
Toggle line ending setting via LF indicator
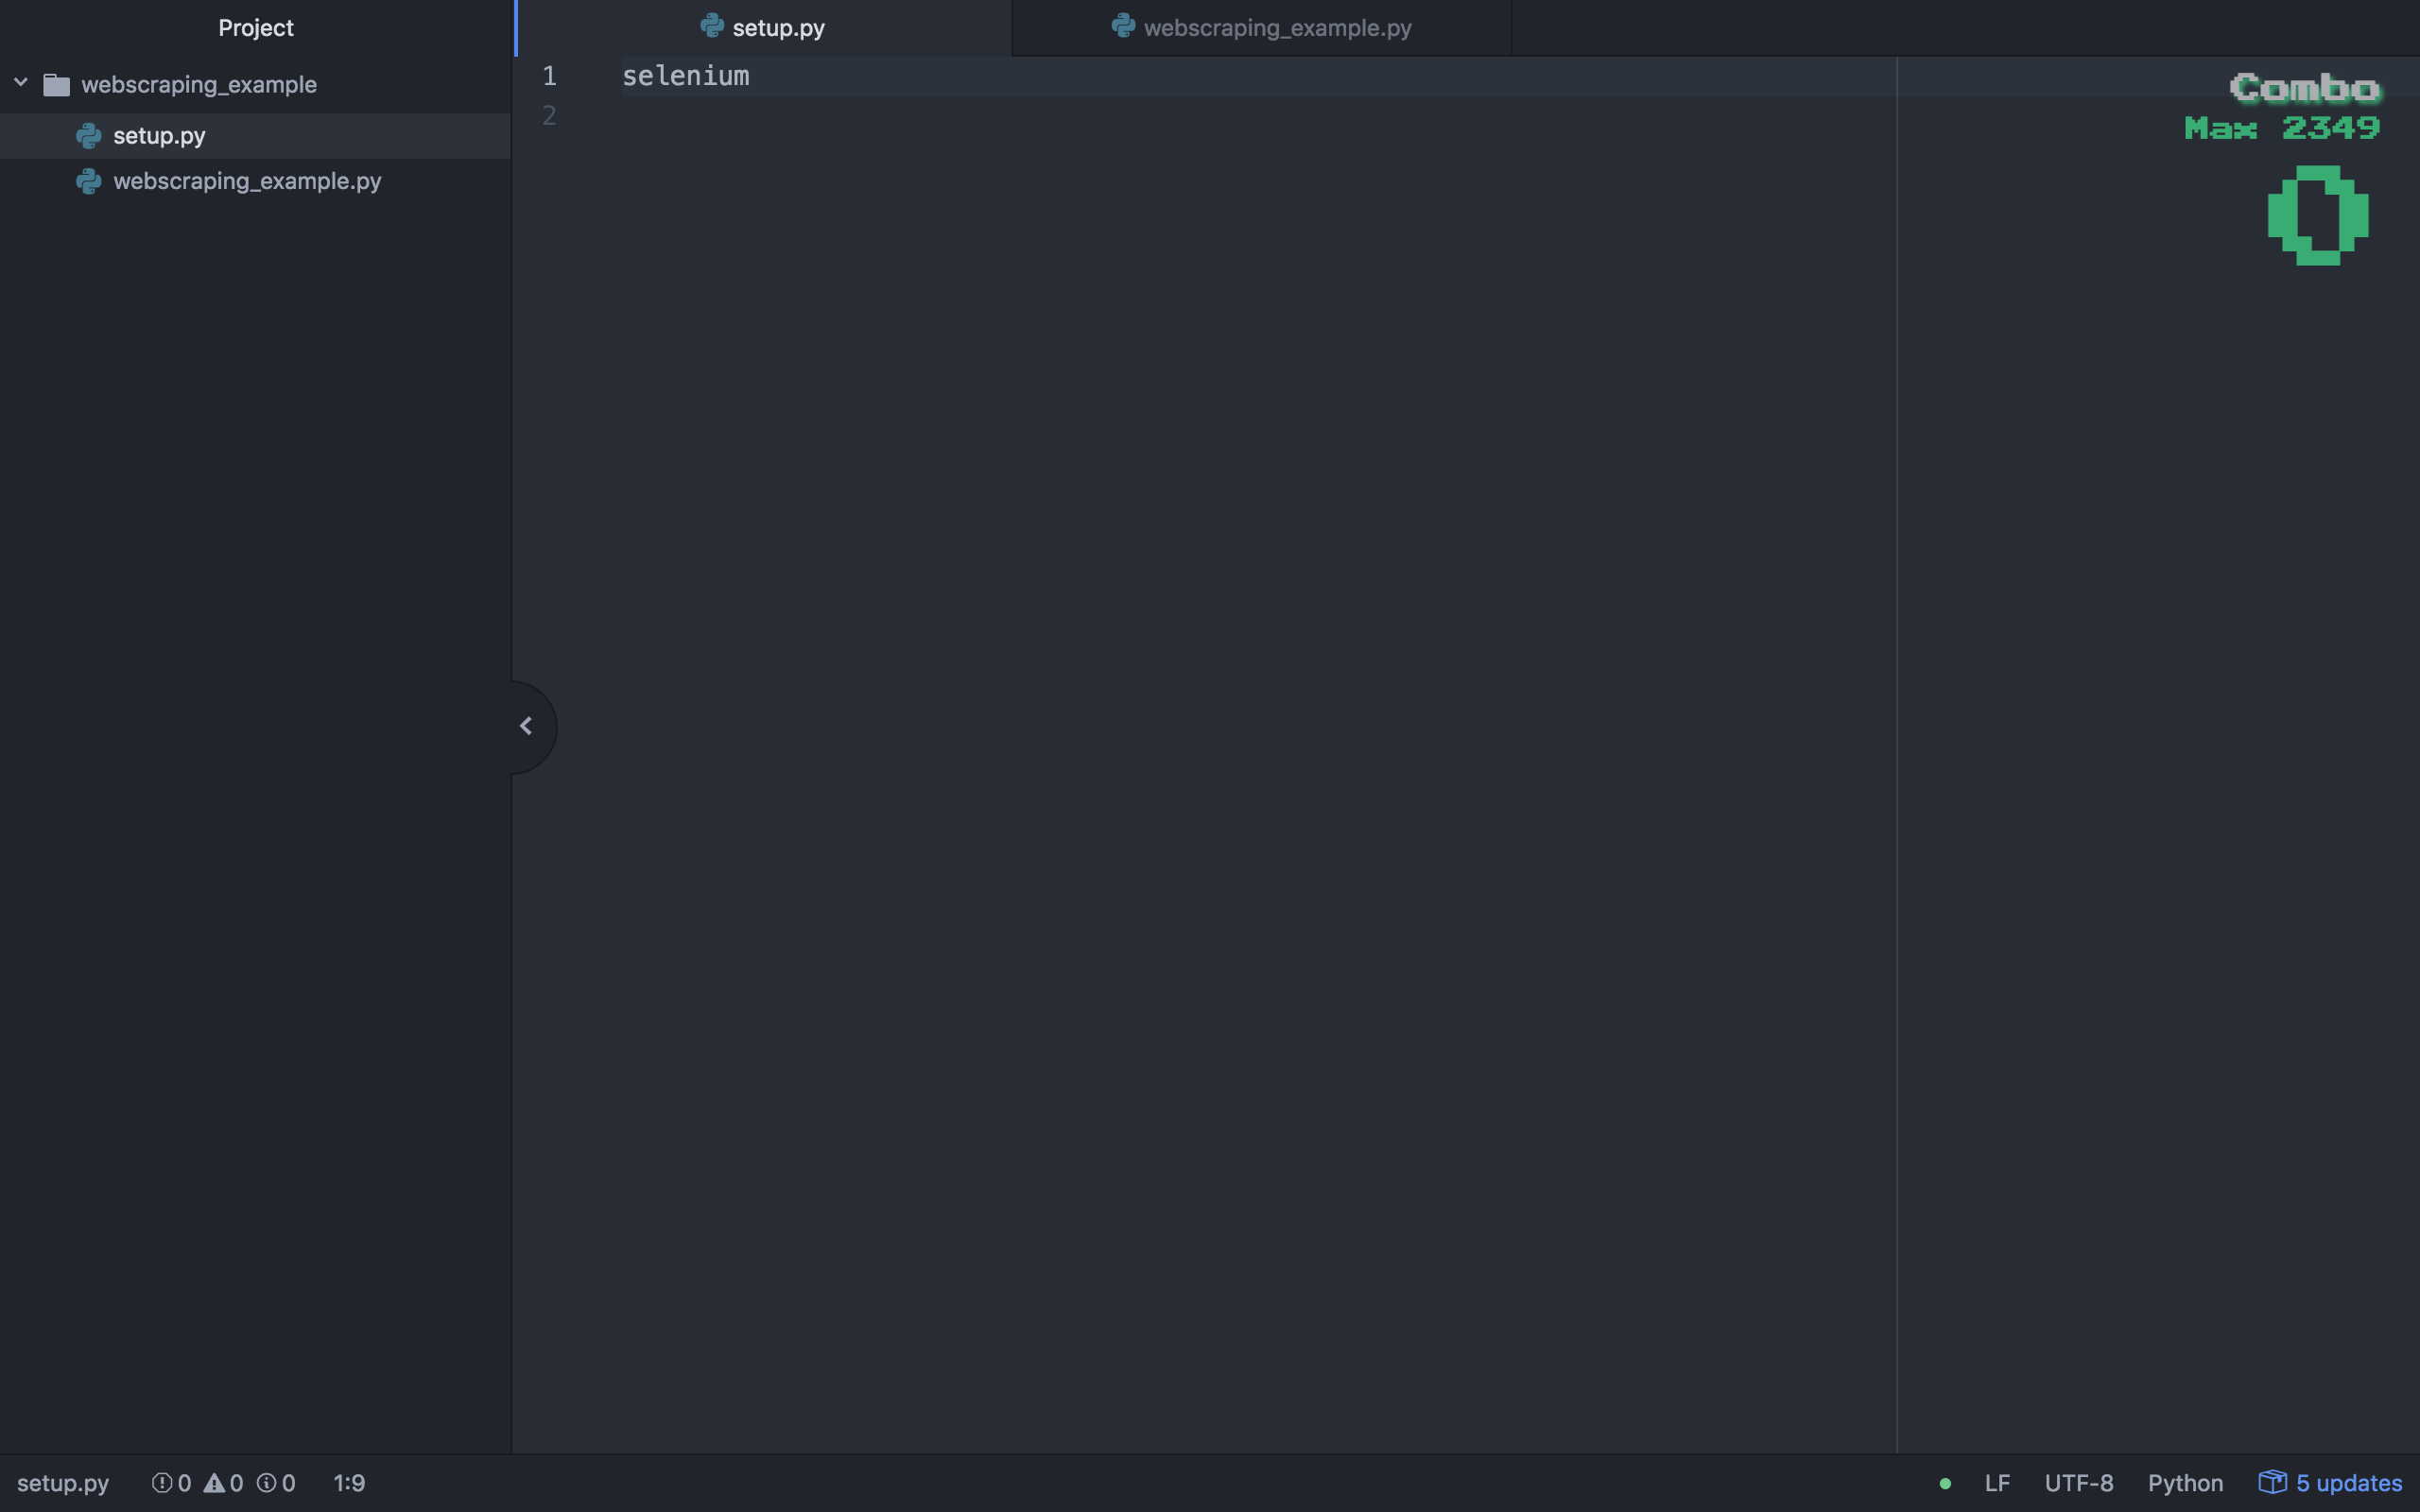click(1999, 1483)
